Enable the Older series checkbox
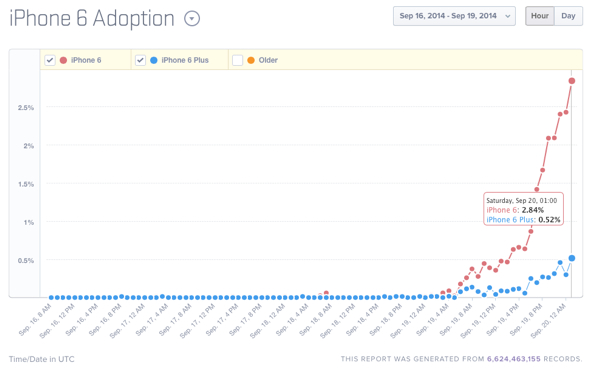This screenshot has width=590, height=370. (237, 60)
